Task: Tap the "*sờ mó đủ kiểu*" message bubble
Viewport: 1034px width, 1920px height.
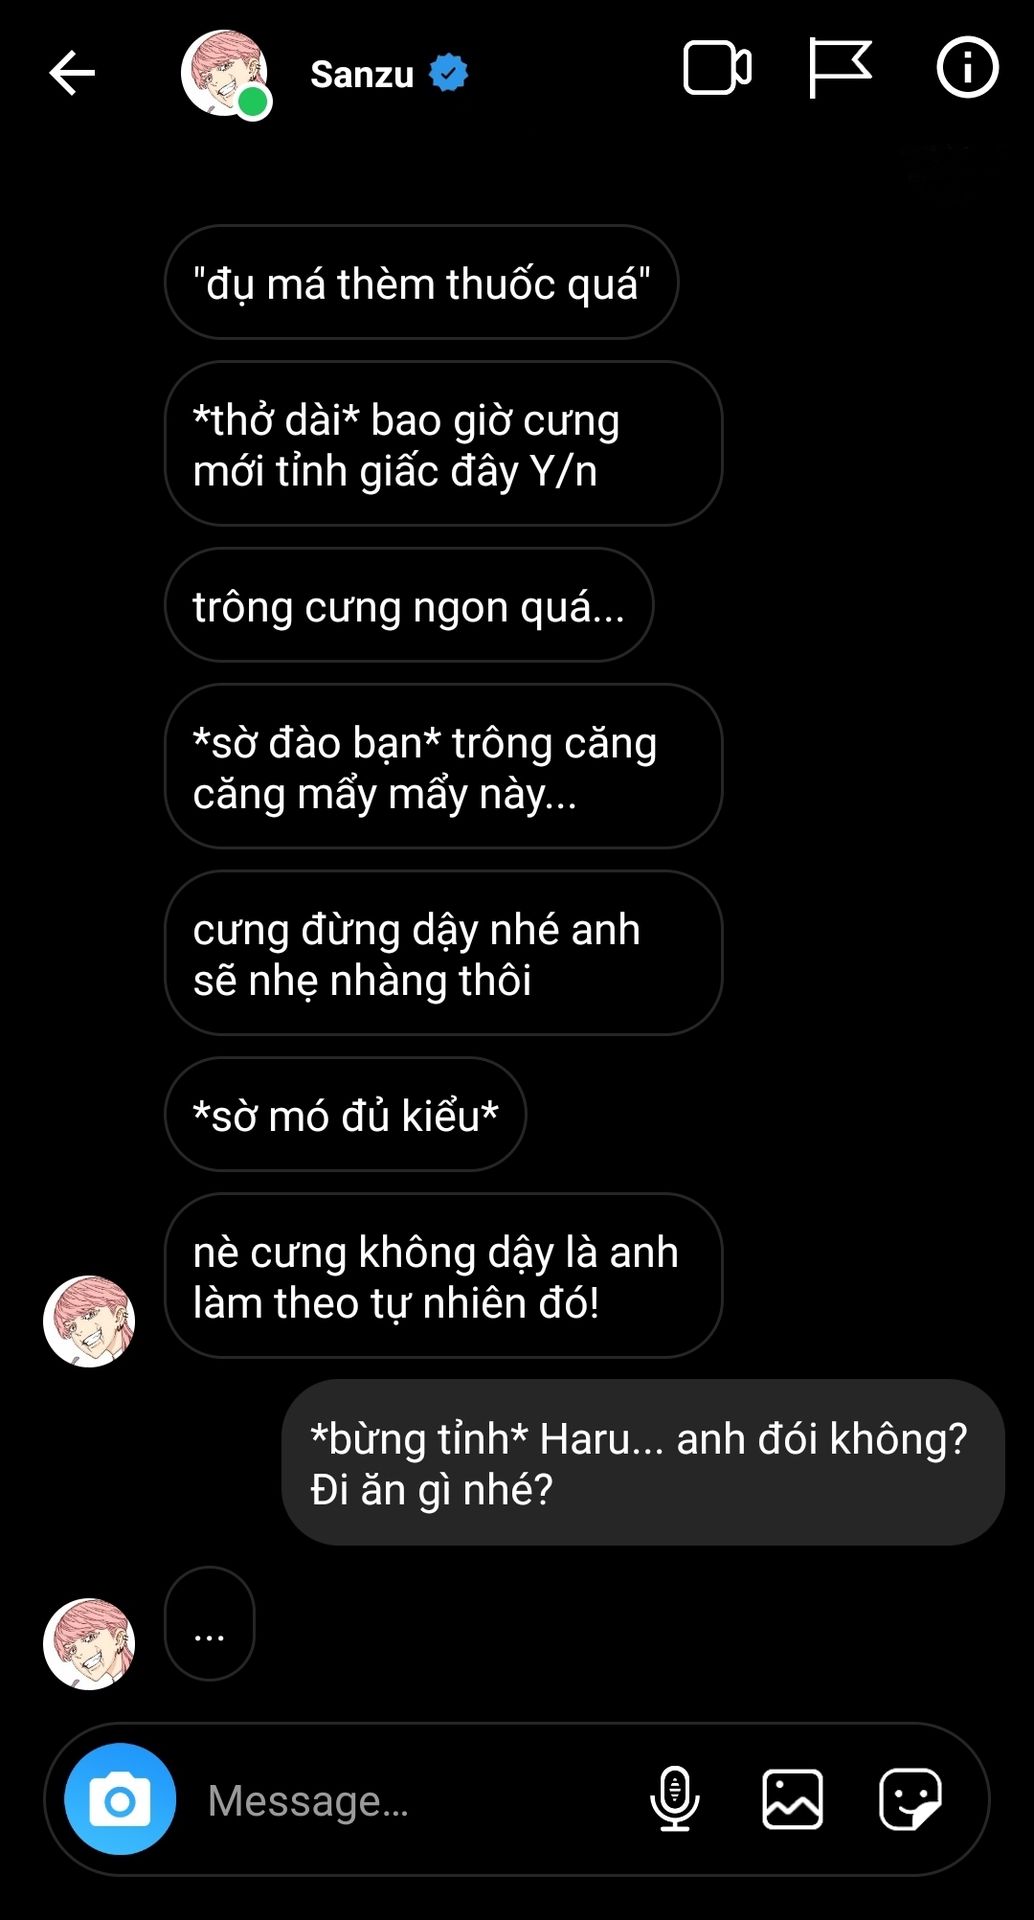Action: click(345, 1115)
